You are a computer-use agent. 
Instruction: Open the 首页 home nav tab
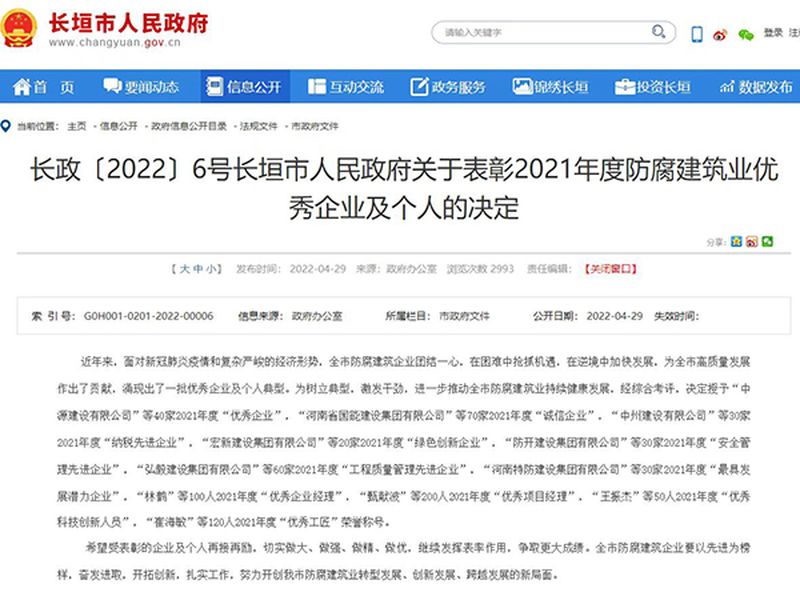coord(44,87)
